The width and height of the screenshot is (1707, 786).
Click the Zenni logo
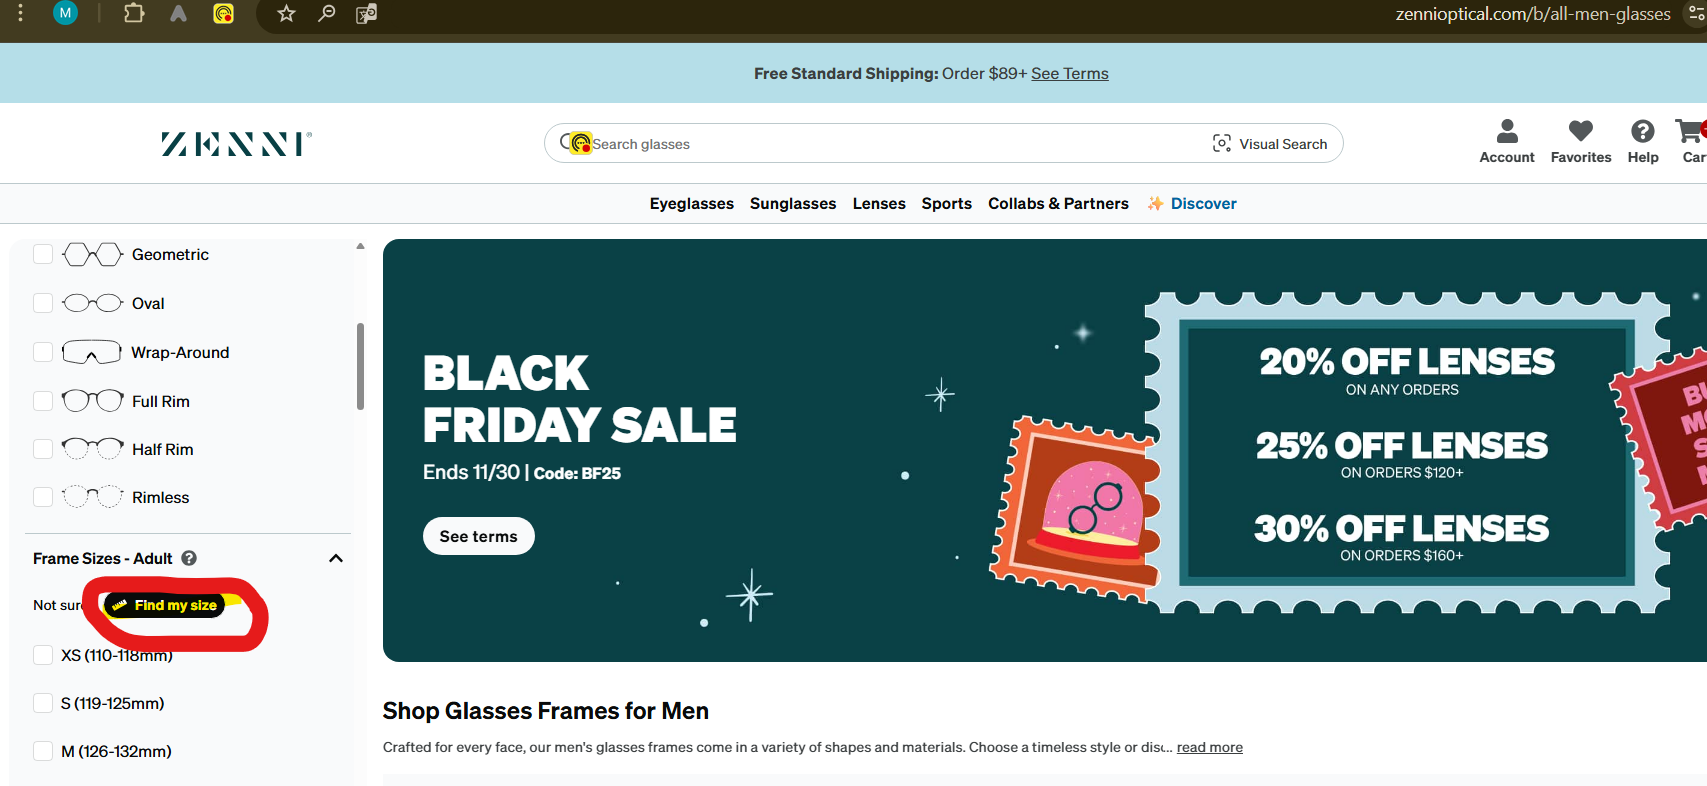pyautogui.click(x=236, y=144)
